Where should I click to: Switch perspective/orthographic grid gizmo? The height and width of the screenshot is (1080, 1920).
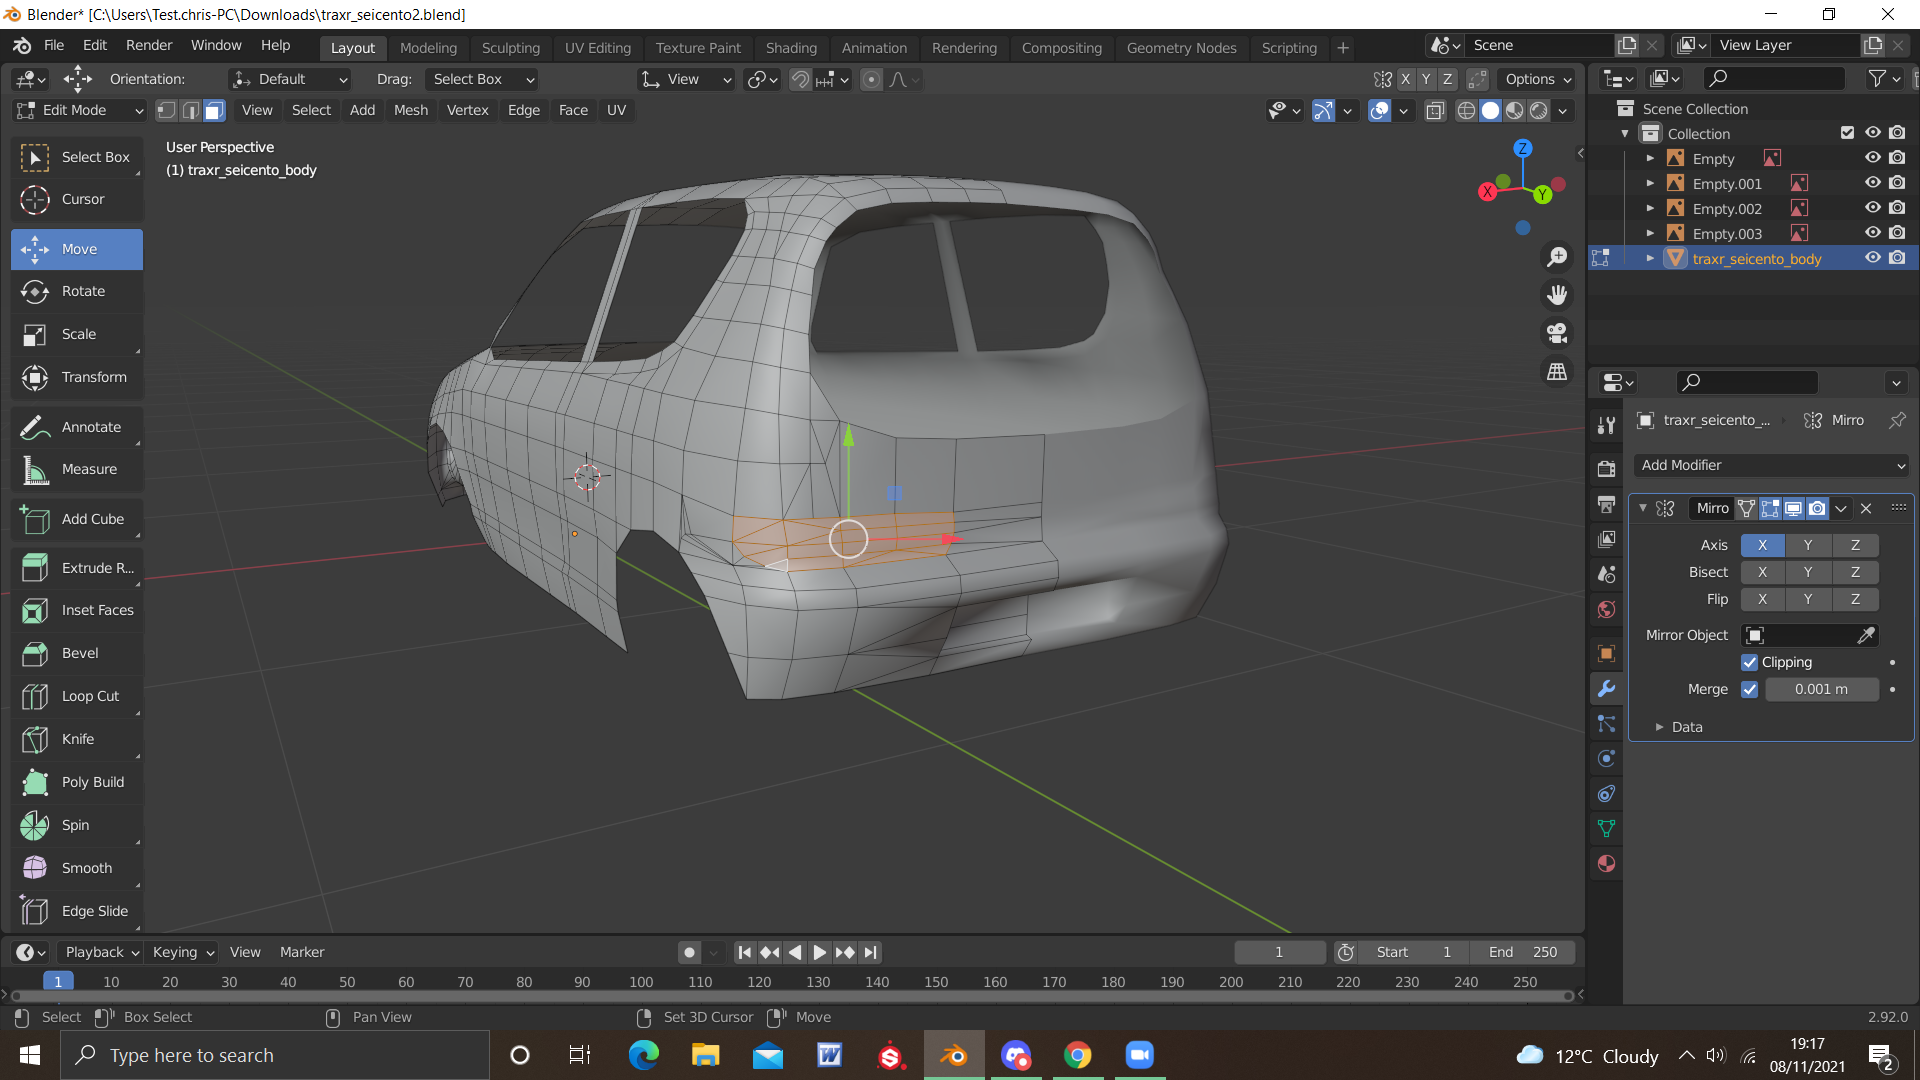[1557, 371]
